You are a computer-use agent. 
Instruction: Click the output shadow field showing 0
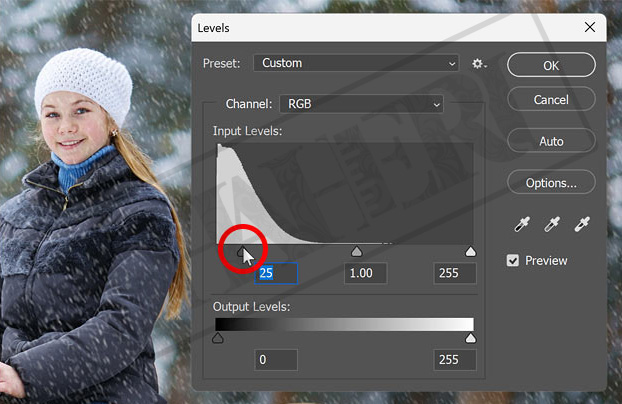coord(276,360)
